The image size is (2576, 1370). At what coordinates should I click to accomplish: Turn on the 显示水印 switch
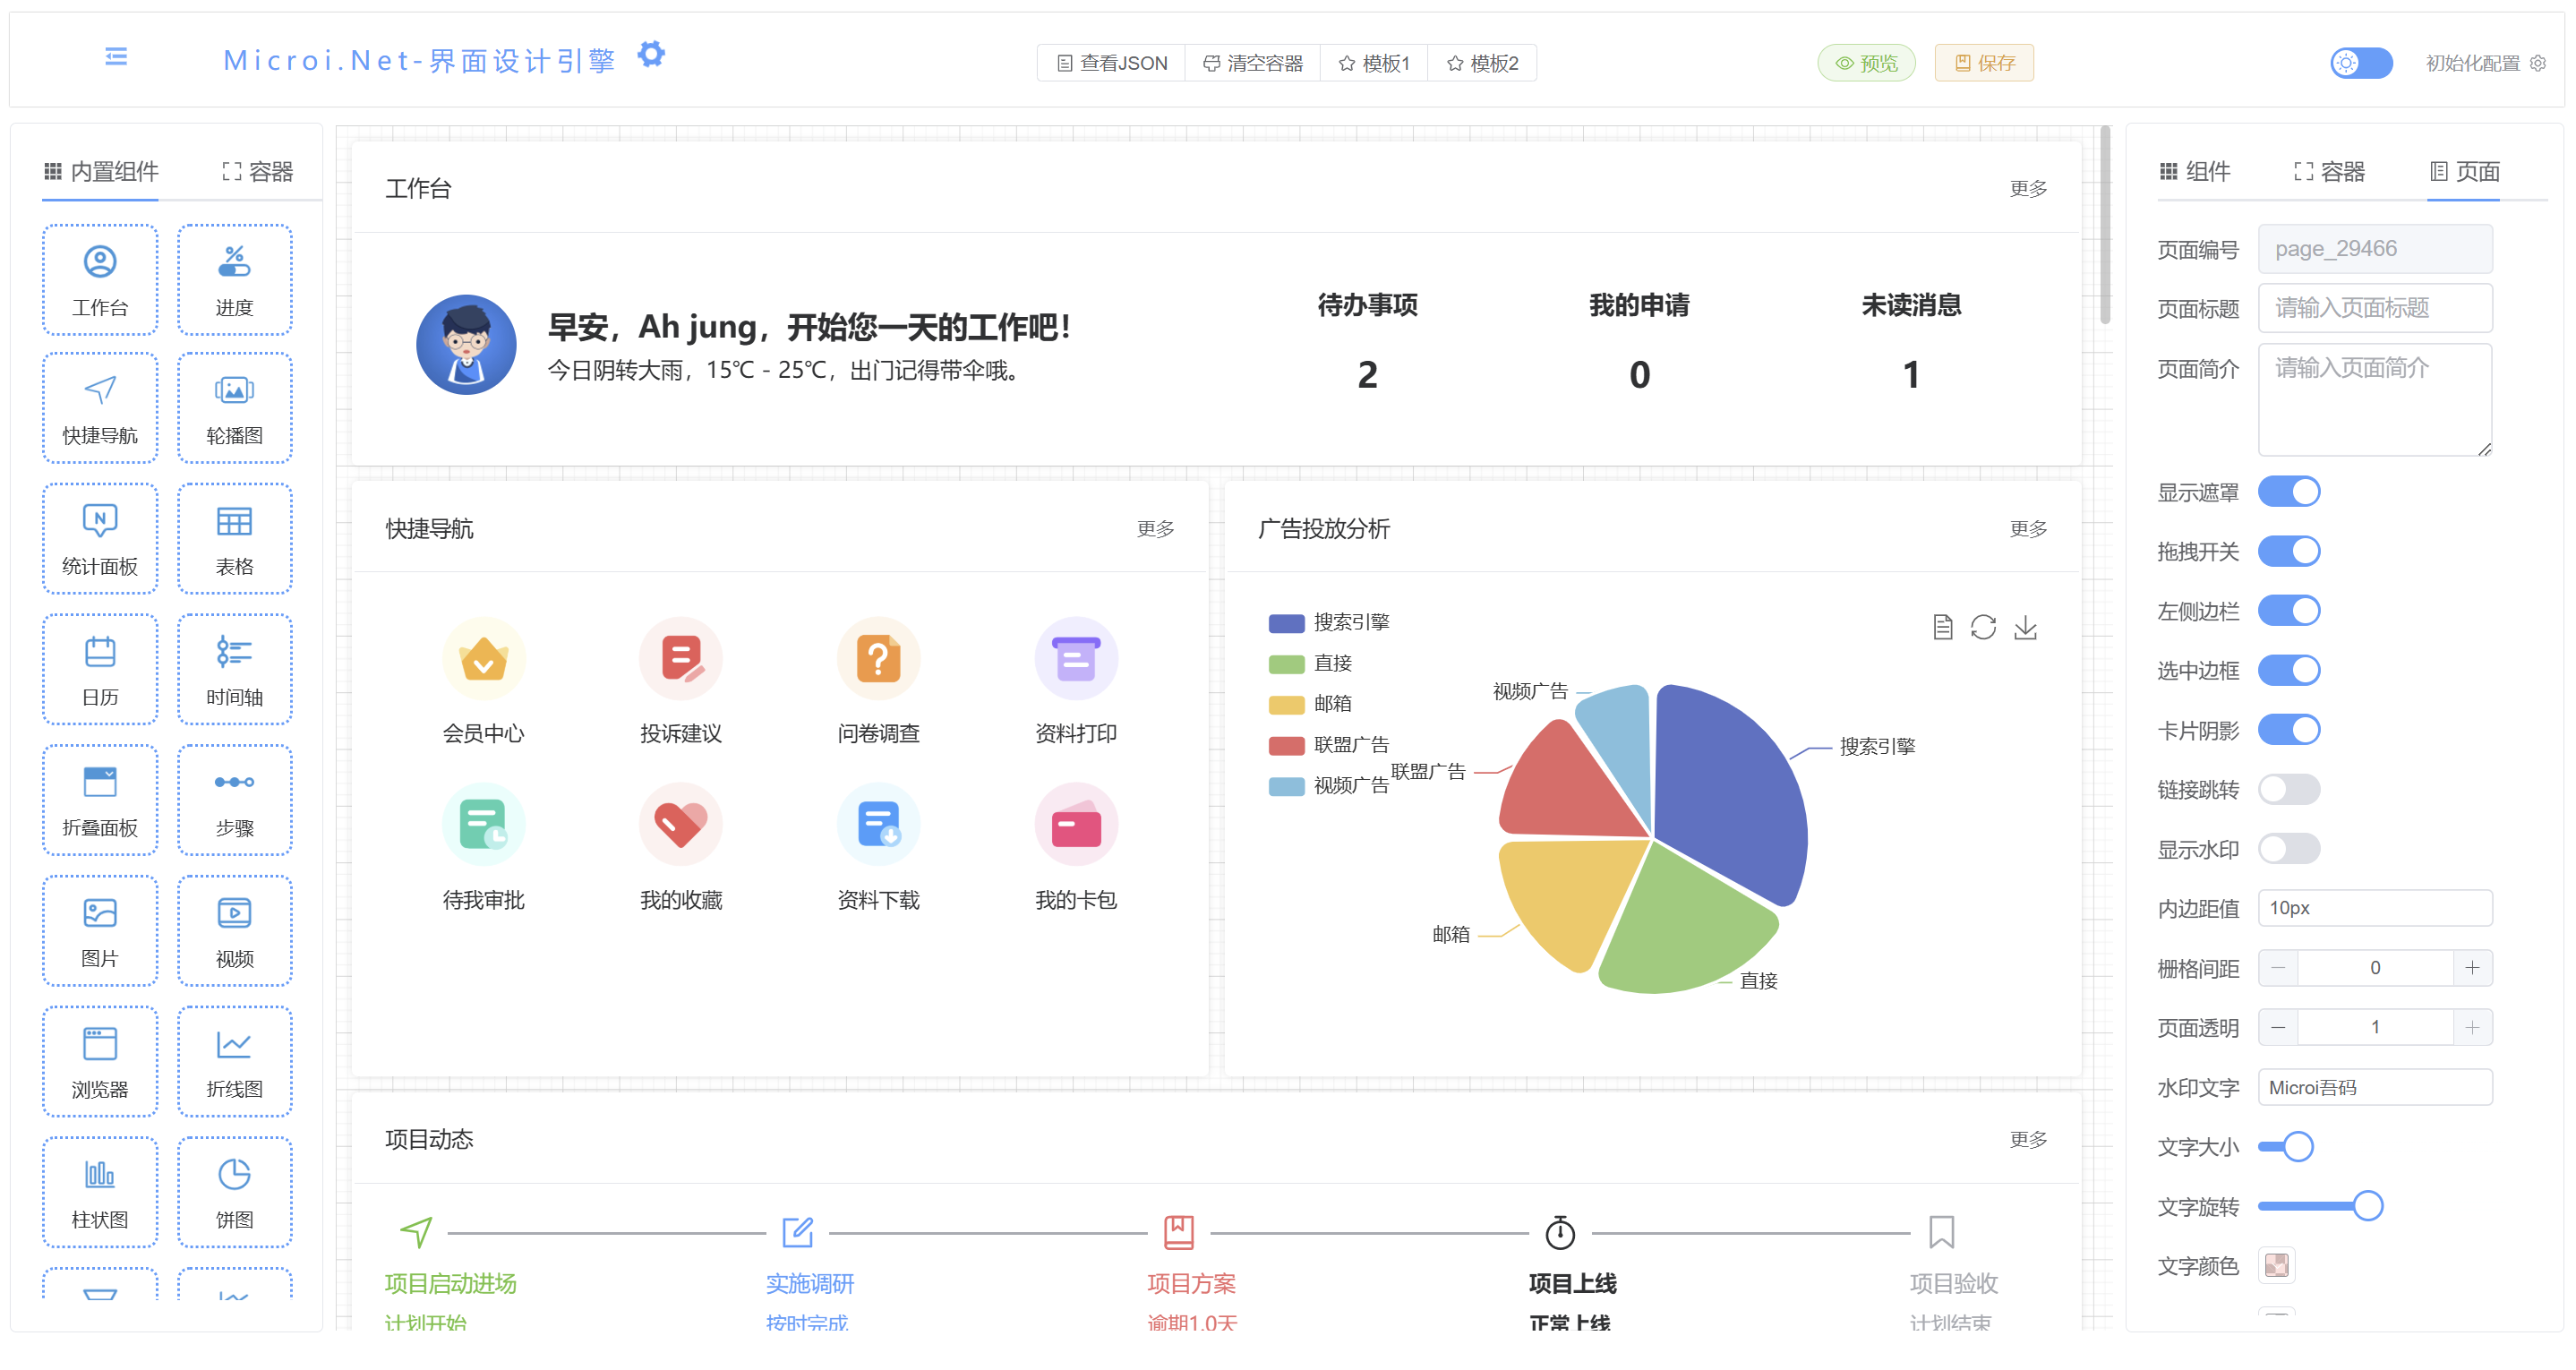pos(2288,849)
